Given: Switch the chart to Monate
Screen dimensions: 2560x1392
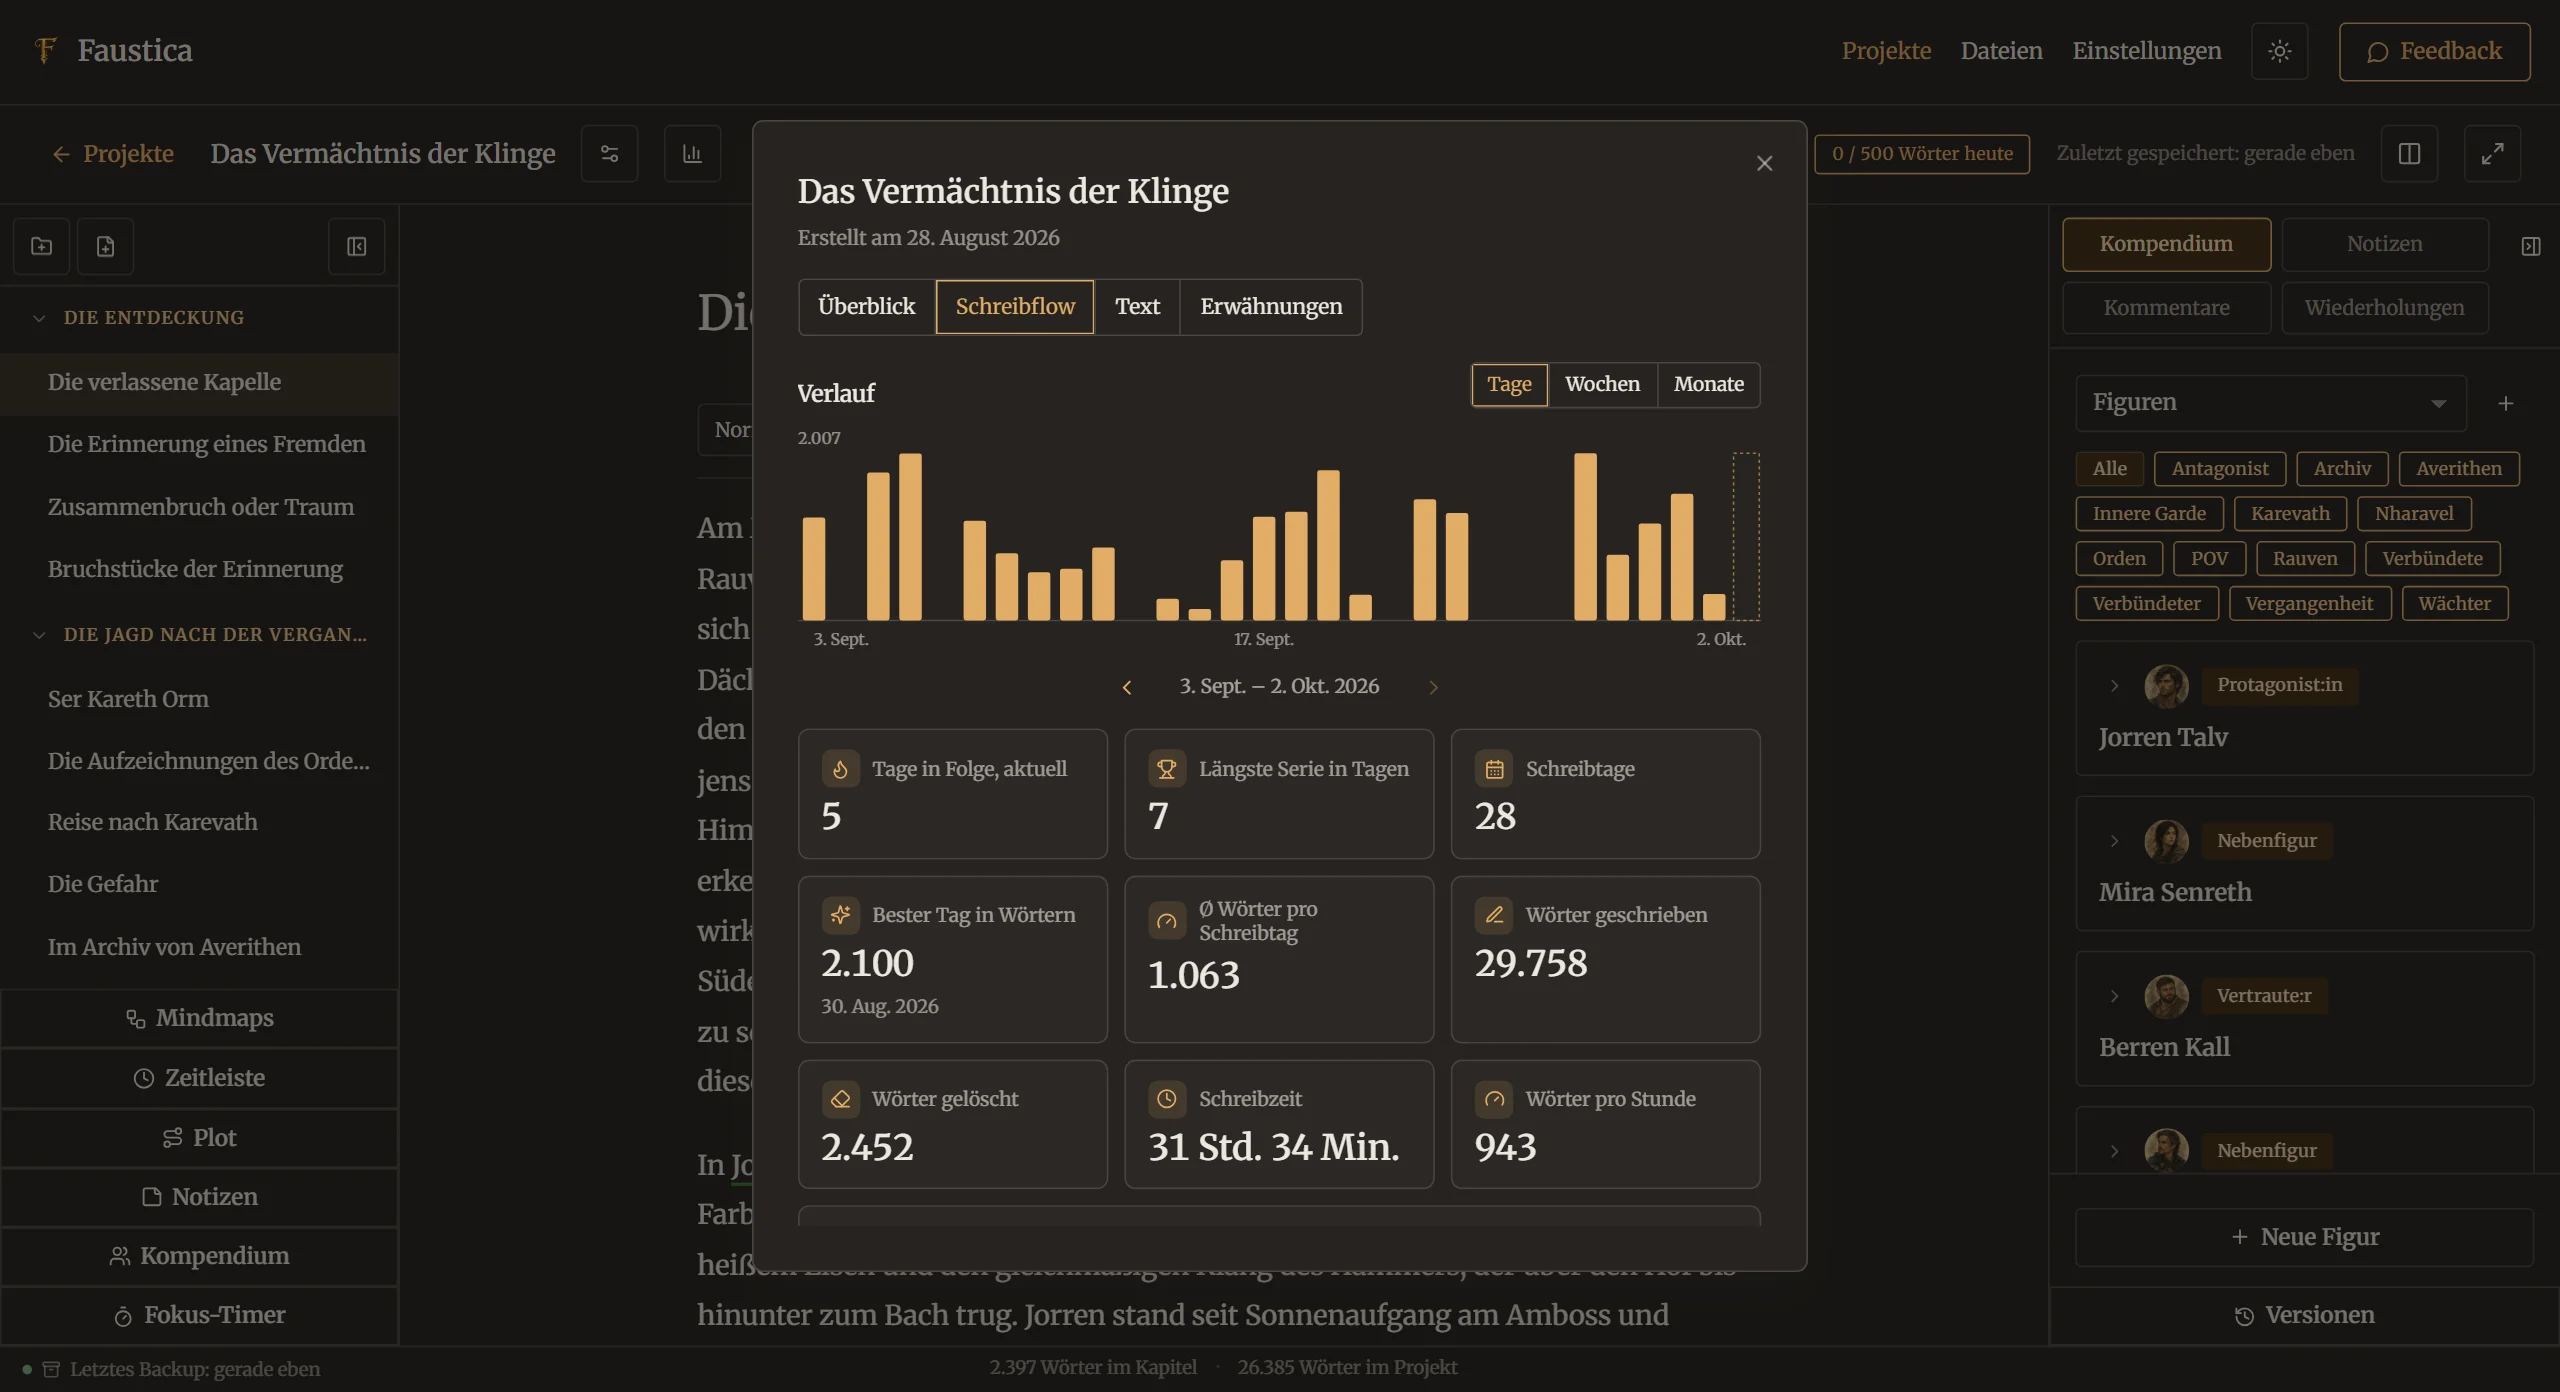Looking at the screenshot, I should [1709, 384].
